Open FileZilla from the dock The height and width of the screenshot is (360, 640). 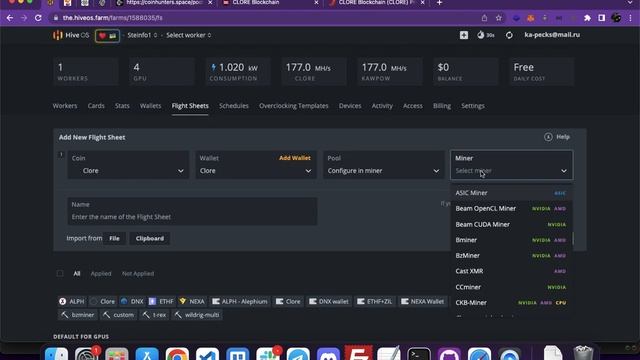(358, 354)
